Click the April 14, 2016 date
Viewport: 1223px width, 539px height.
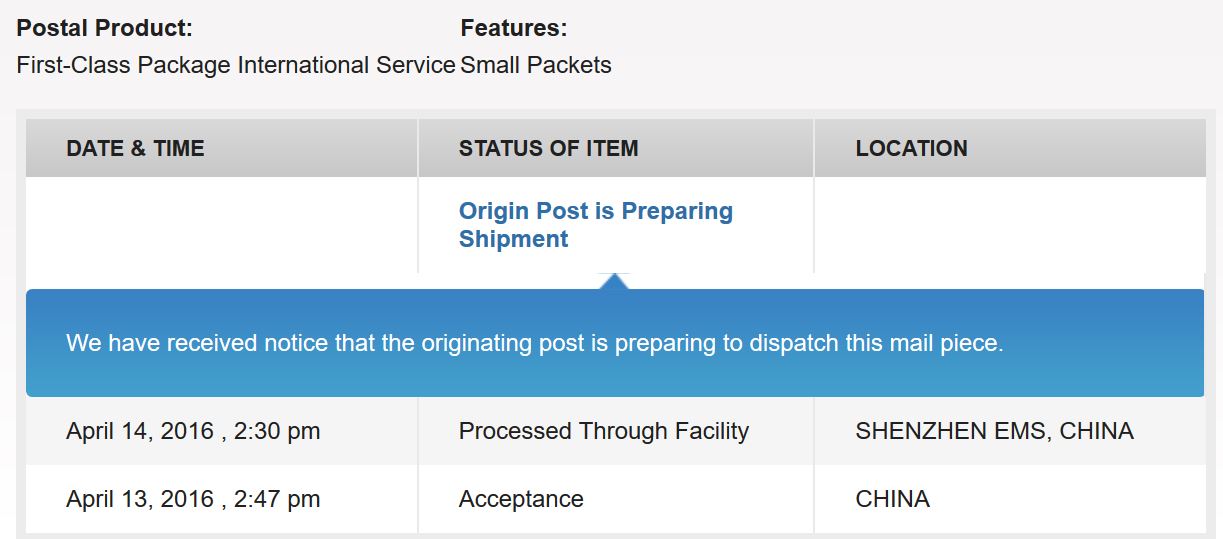pyautogui.click(x=140, y=431)
